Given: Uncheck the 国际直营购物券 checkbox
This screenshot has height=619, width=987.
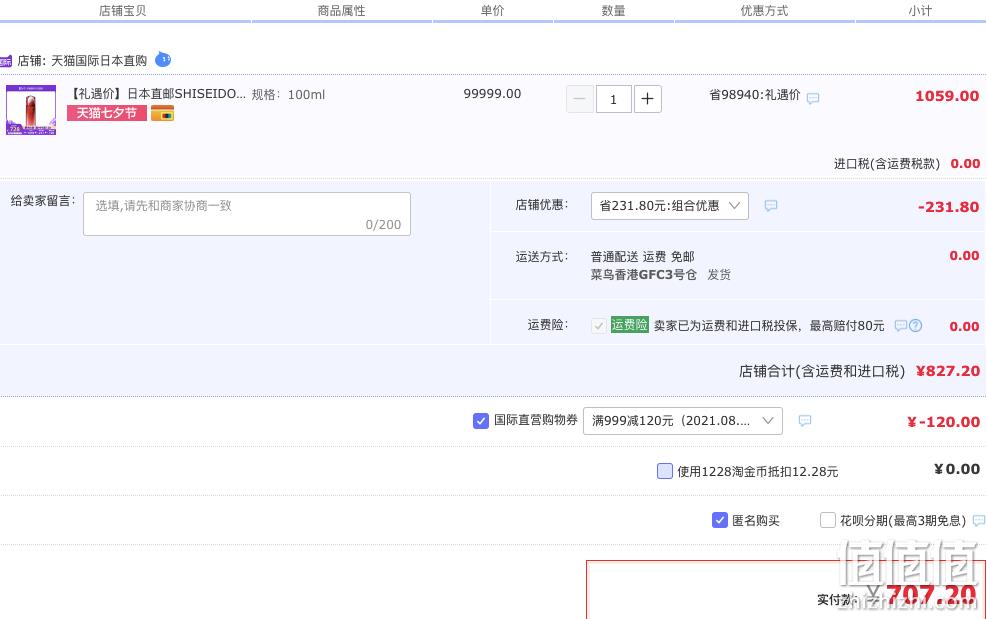Looking at the screenshot, I should pyautogui.click(x=481, y=421).
